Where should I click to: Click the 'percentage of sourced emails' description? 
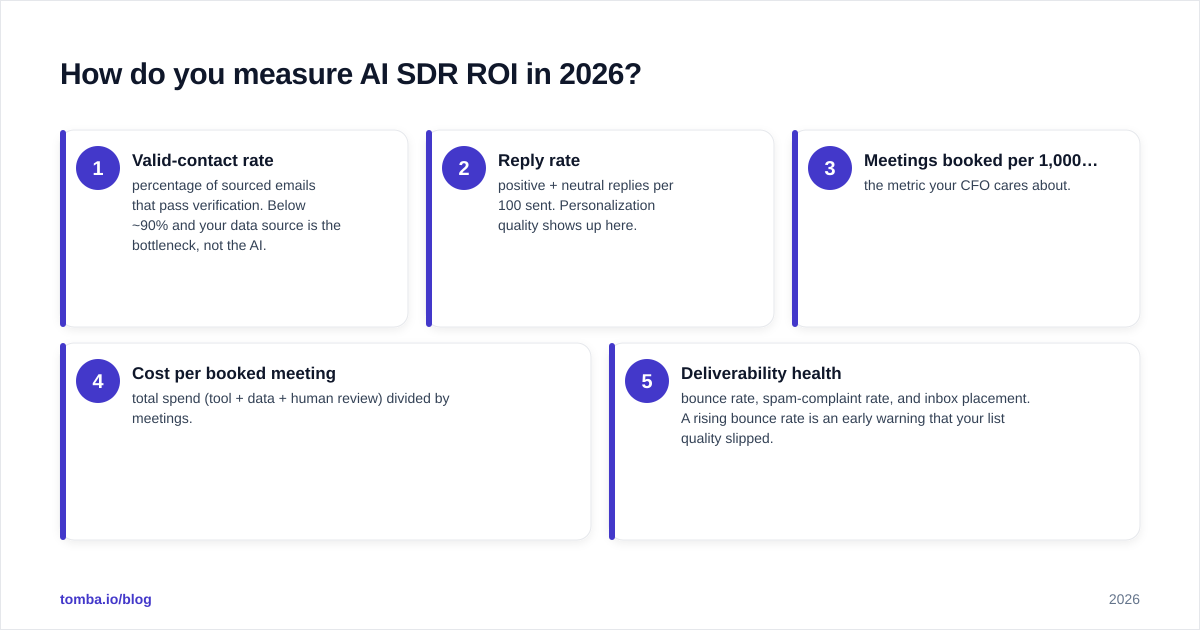(236, 215)
